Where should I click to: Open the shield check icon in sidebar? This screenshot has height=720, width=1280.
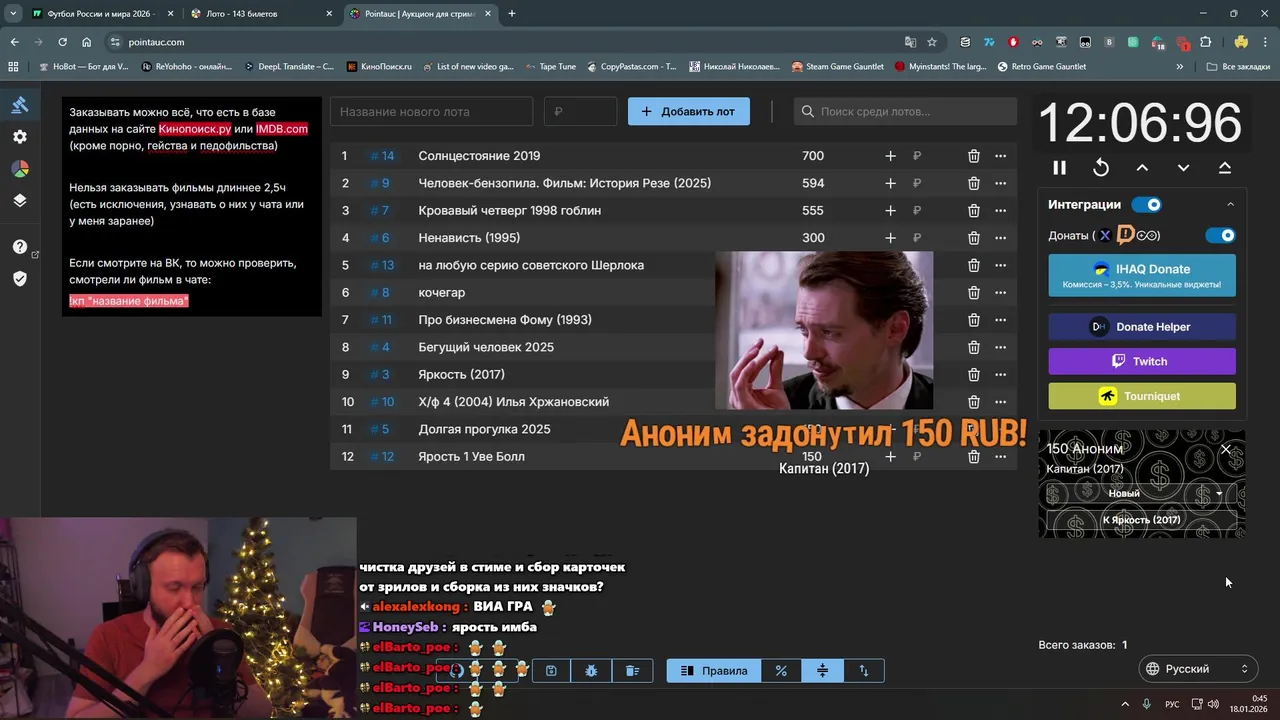pos(20,278)
